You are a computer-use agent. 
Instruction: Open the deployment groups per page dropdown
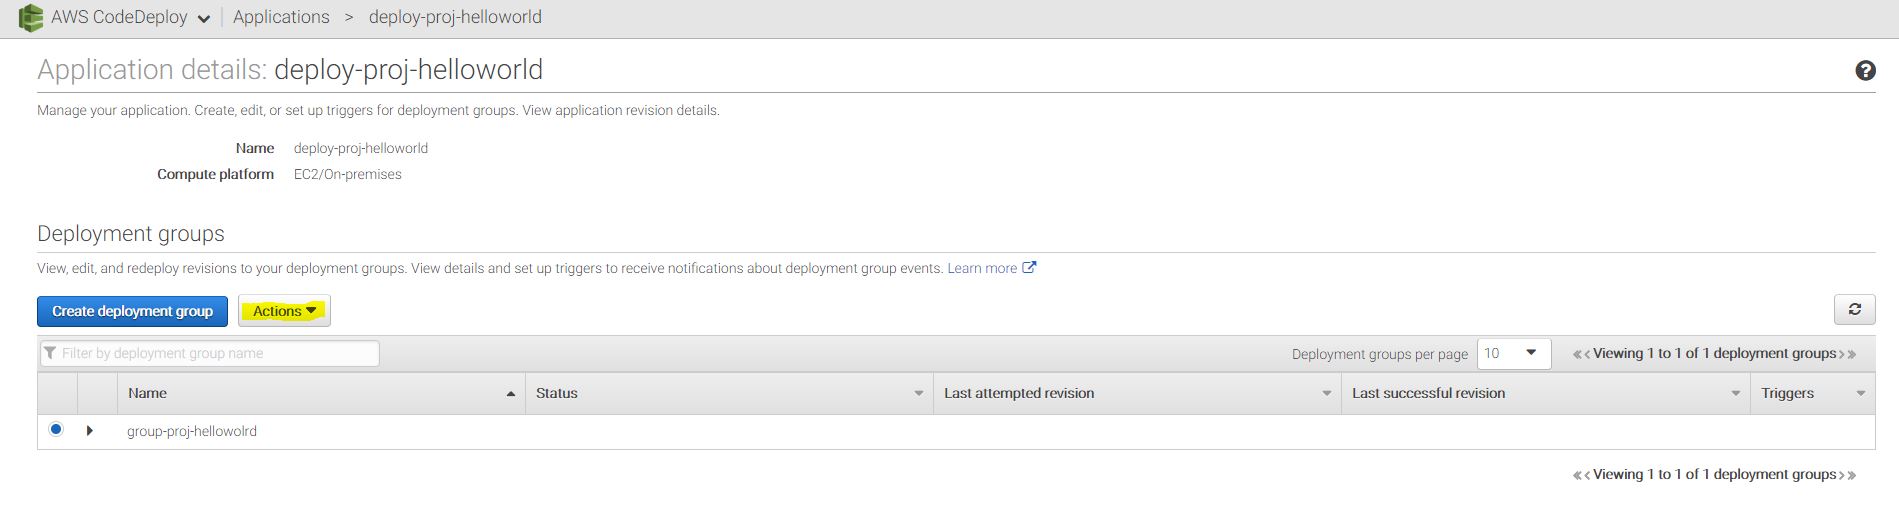(1513, 353)
